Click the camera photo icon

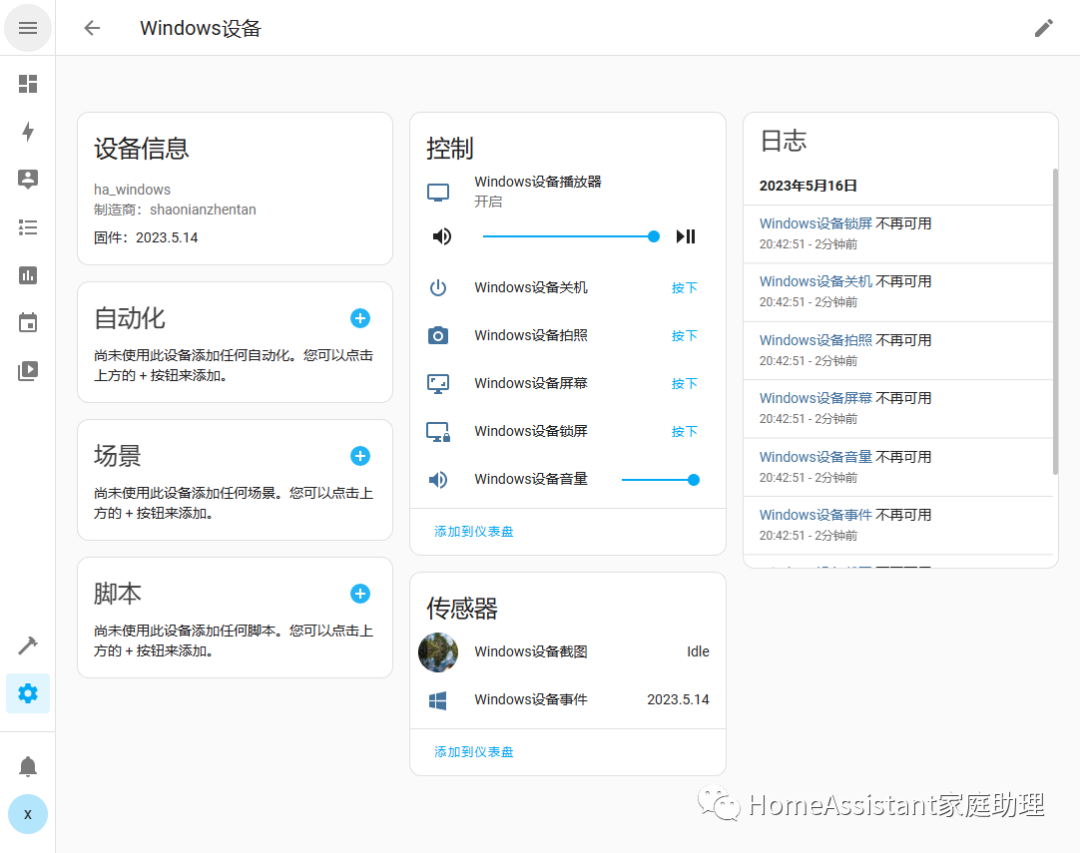(x=438, y=336)
